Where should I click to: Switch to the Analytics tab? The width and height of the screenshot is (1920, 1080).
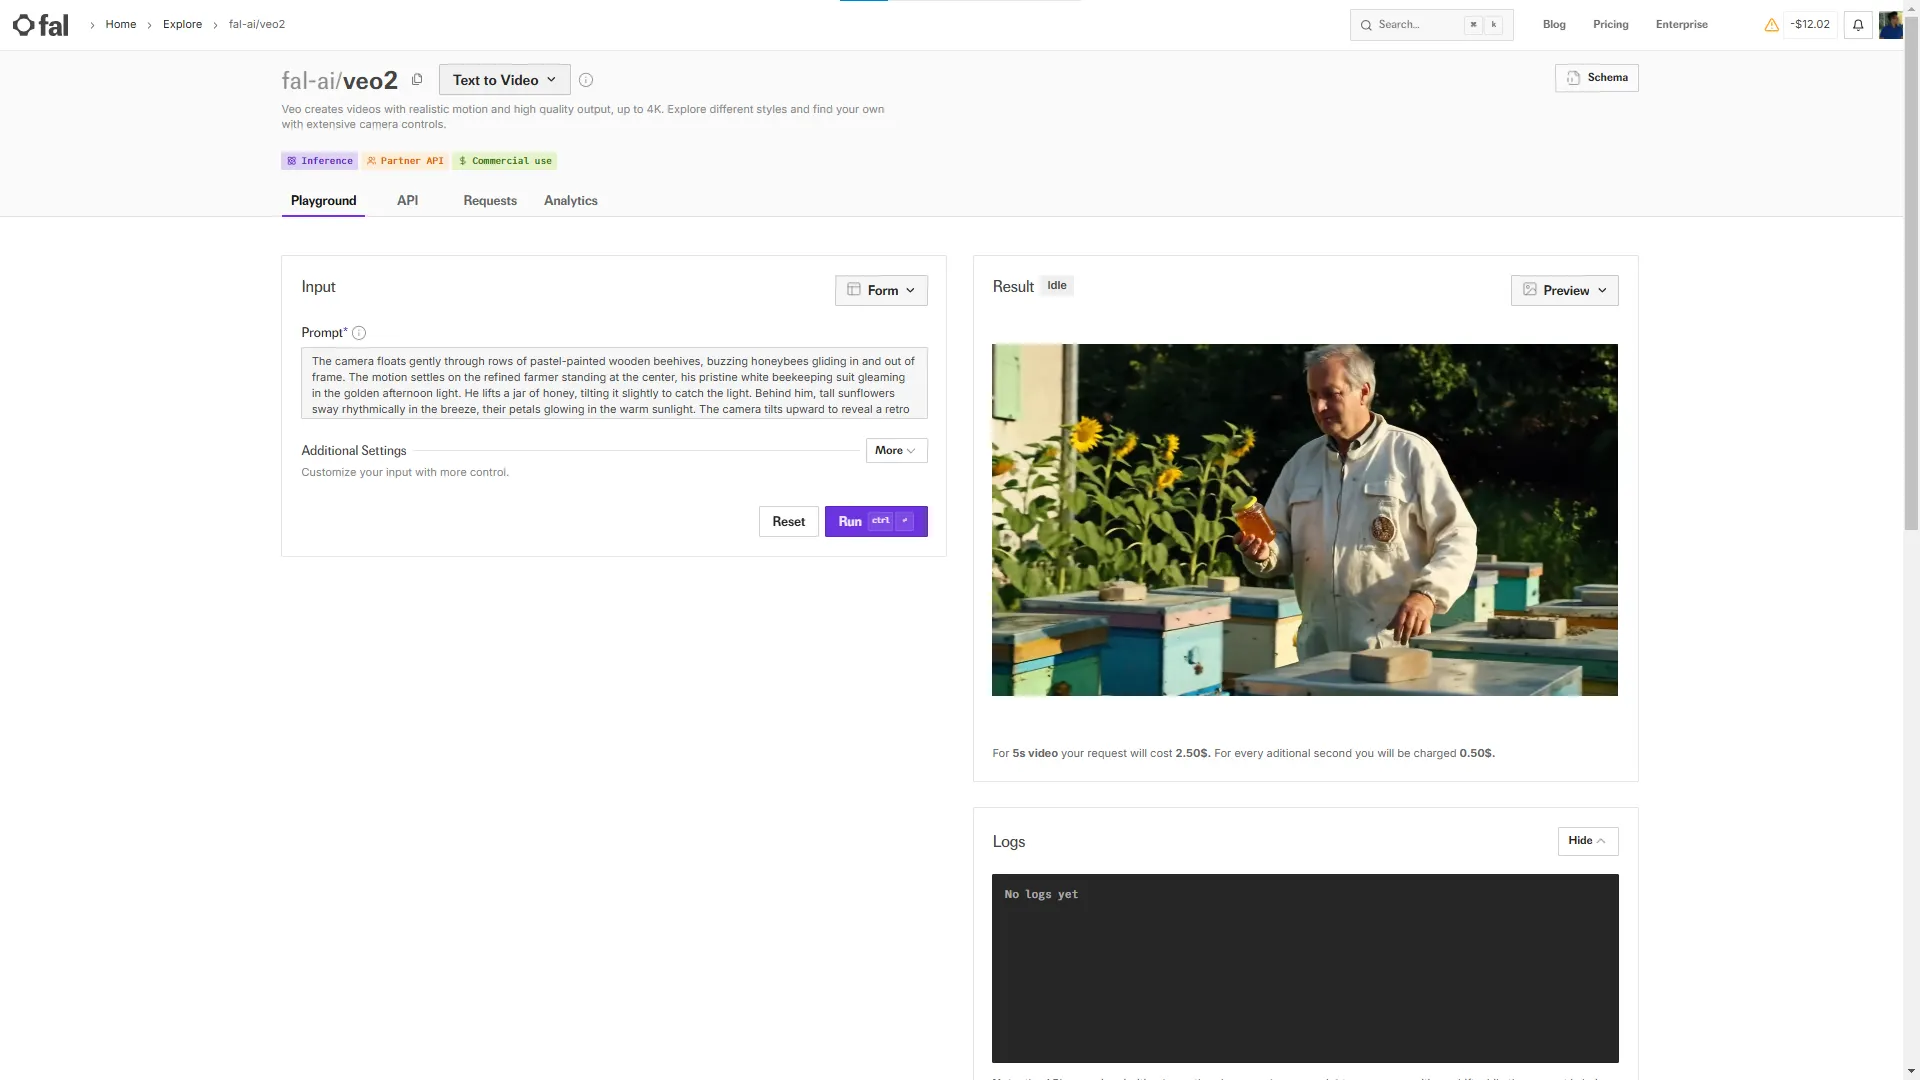click(570, 201)
